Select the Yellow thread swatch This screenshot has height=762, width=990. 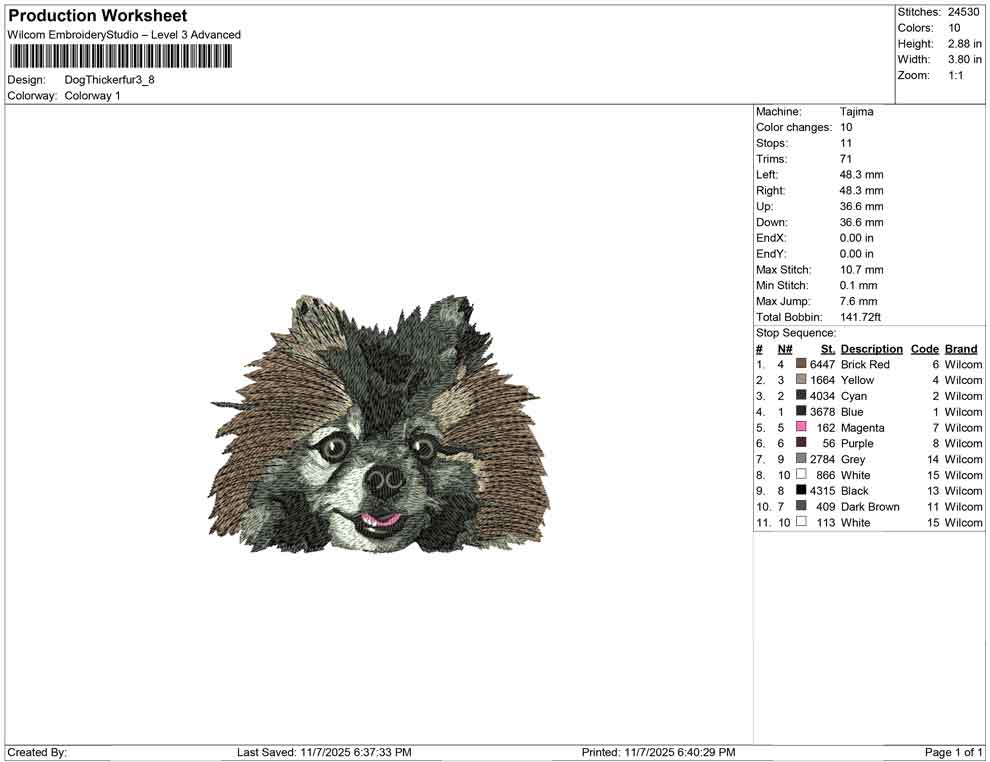800,380
